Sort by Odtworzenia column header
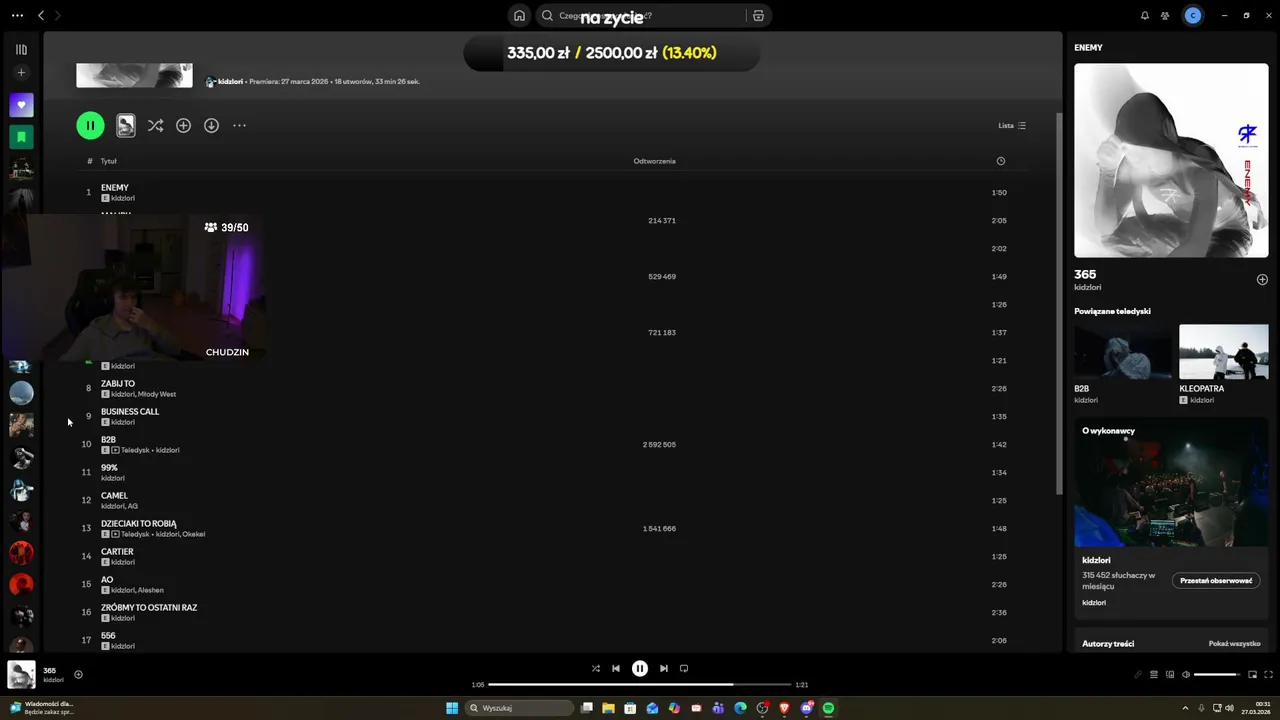The width and height of the screenshot is (1280, 720). coord(654,161)
